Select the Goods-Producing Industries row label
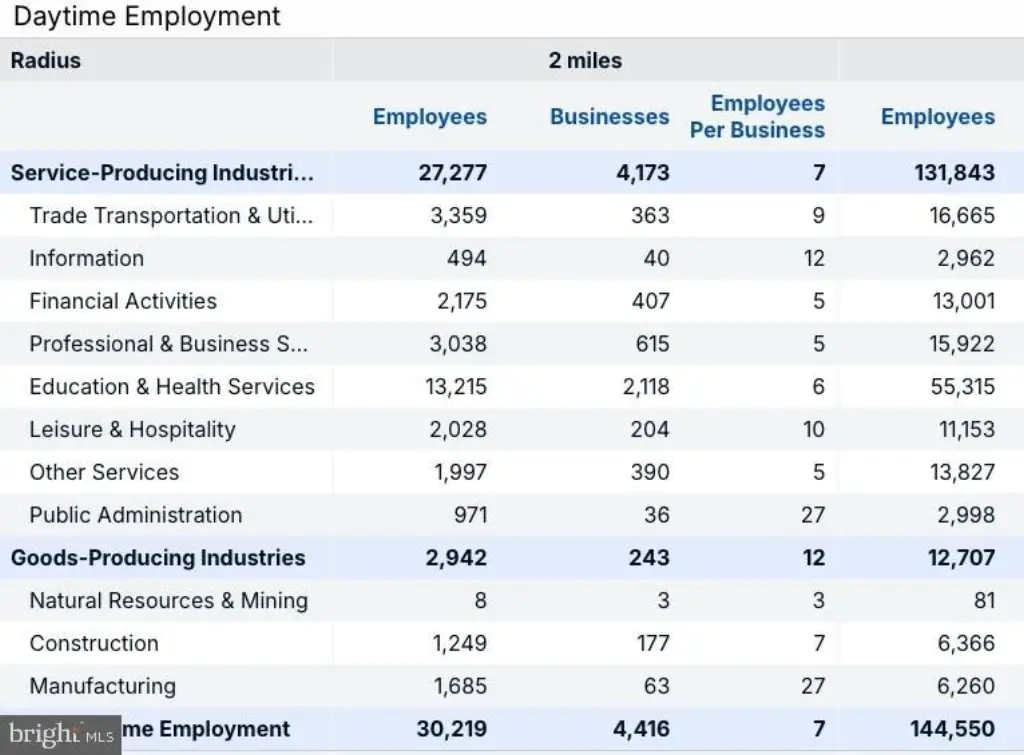This screenshot has width=1024, height=755. tap(158, 558)
